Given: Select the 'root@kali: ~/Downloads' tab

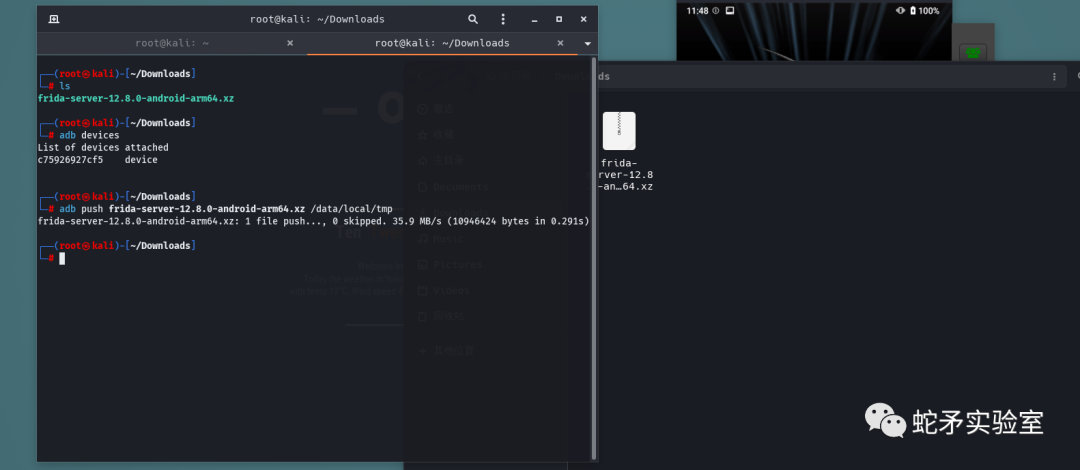Looking at the screenshot, I should [x=442, y=43].
